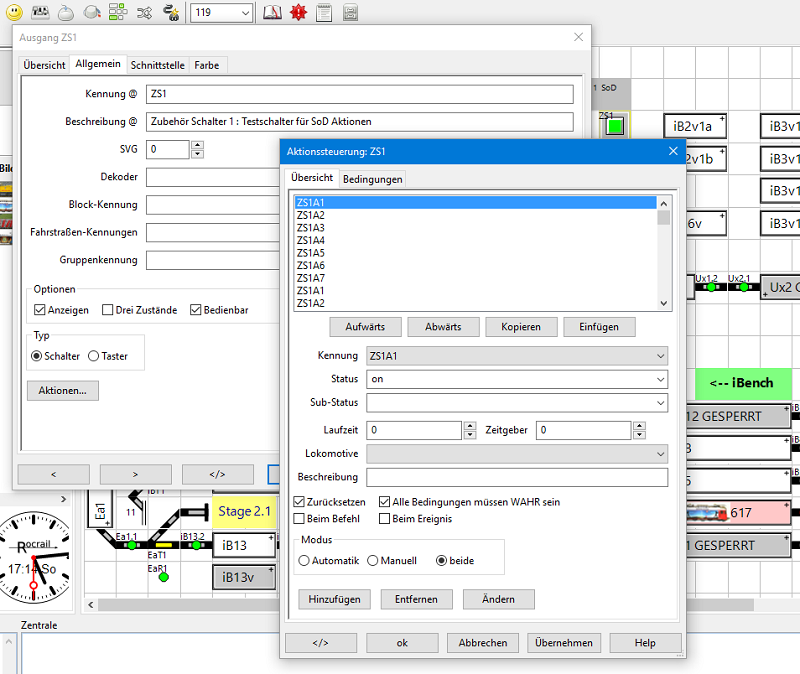Click the green ZS1 switch symbol
800x674 pixels.
point(614,127)
